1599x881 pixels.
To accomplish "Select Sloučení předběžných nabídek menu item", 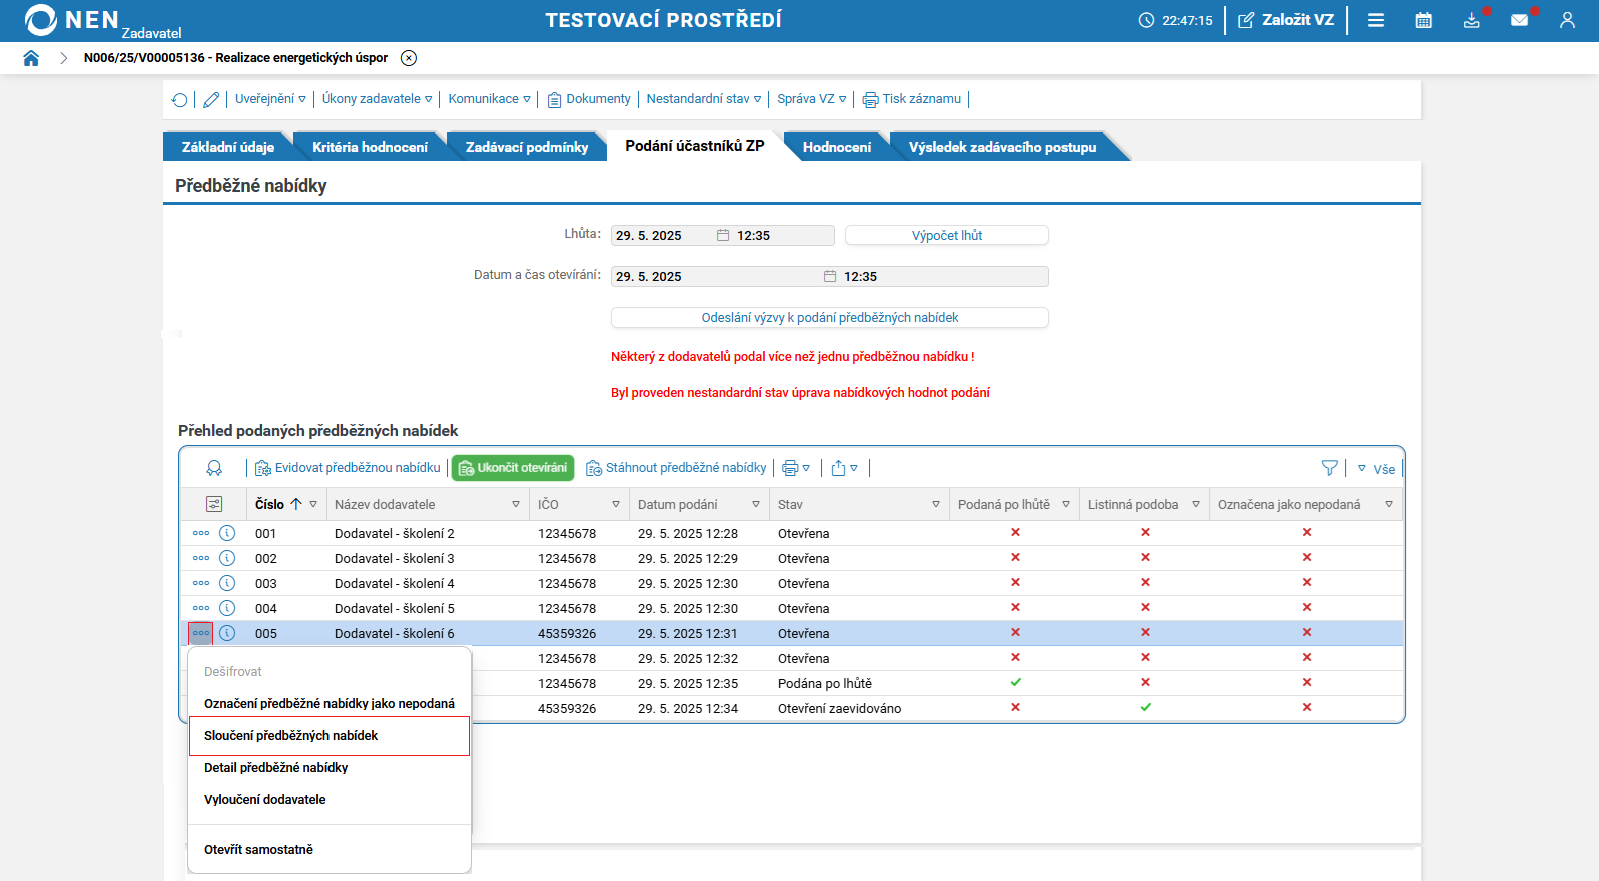I will (291, 736).
